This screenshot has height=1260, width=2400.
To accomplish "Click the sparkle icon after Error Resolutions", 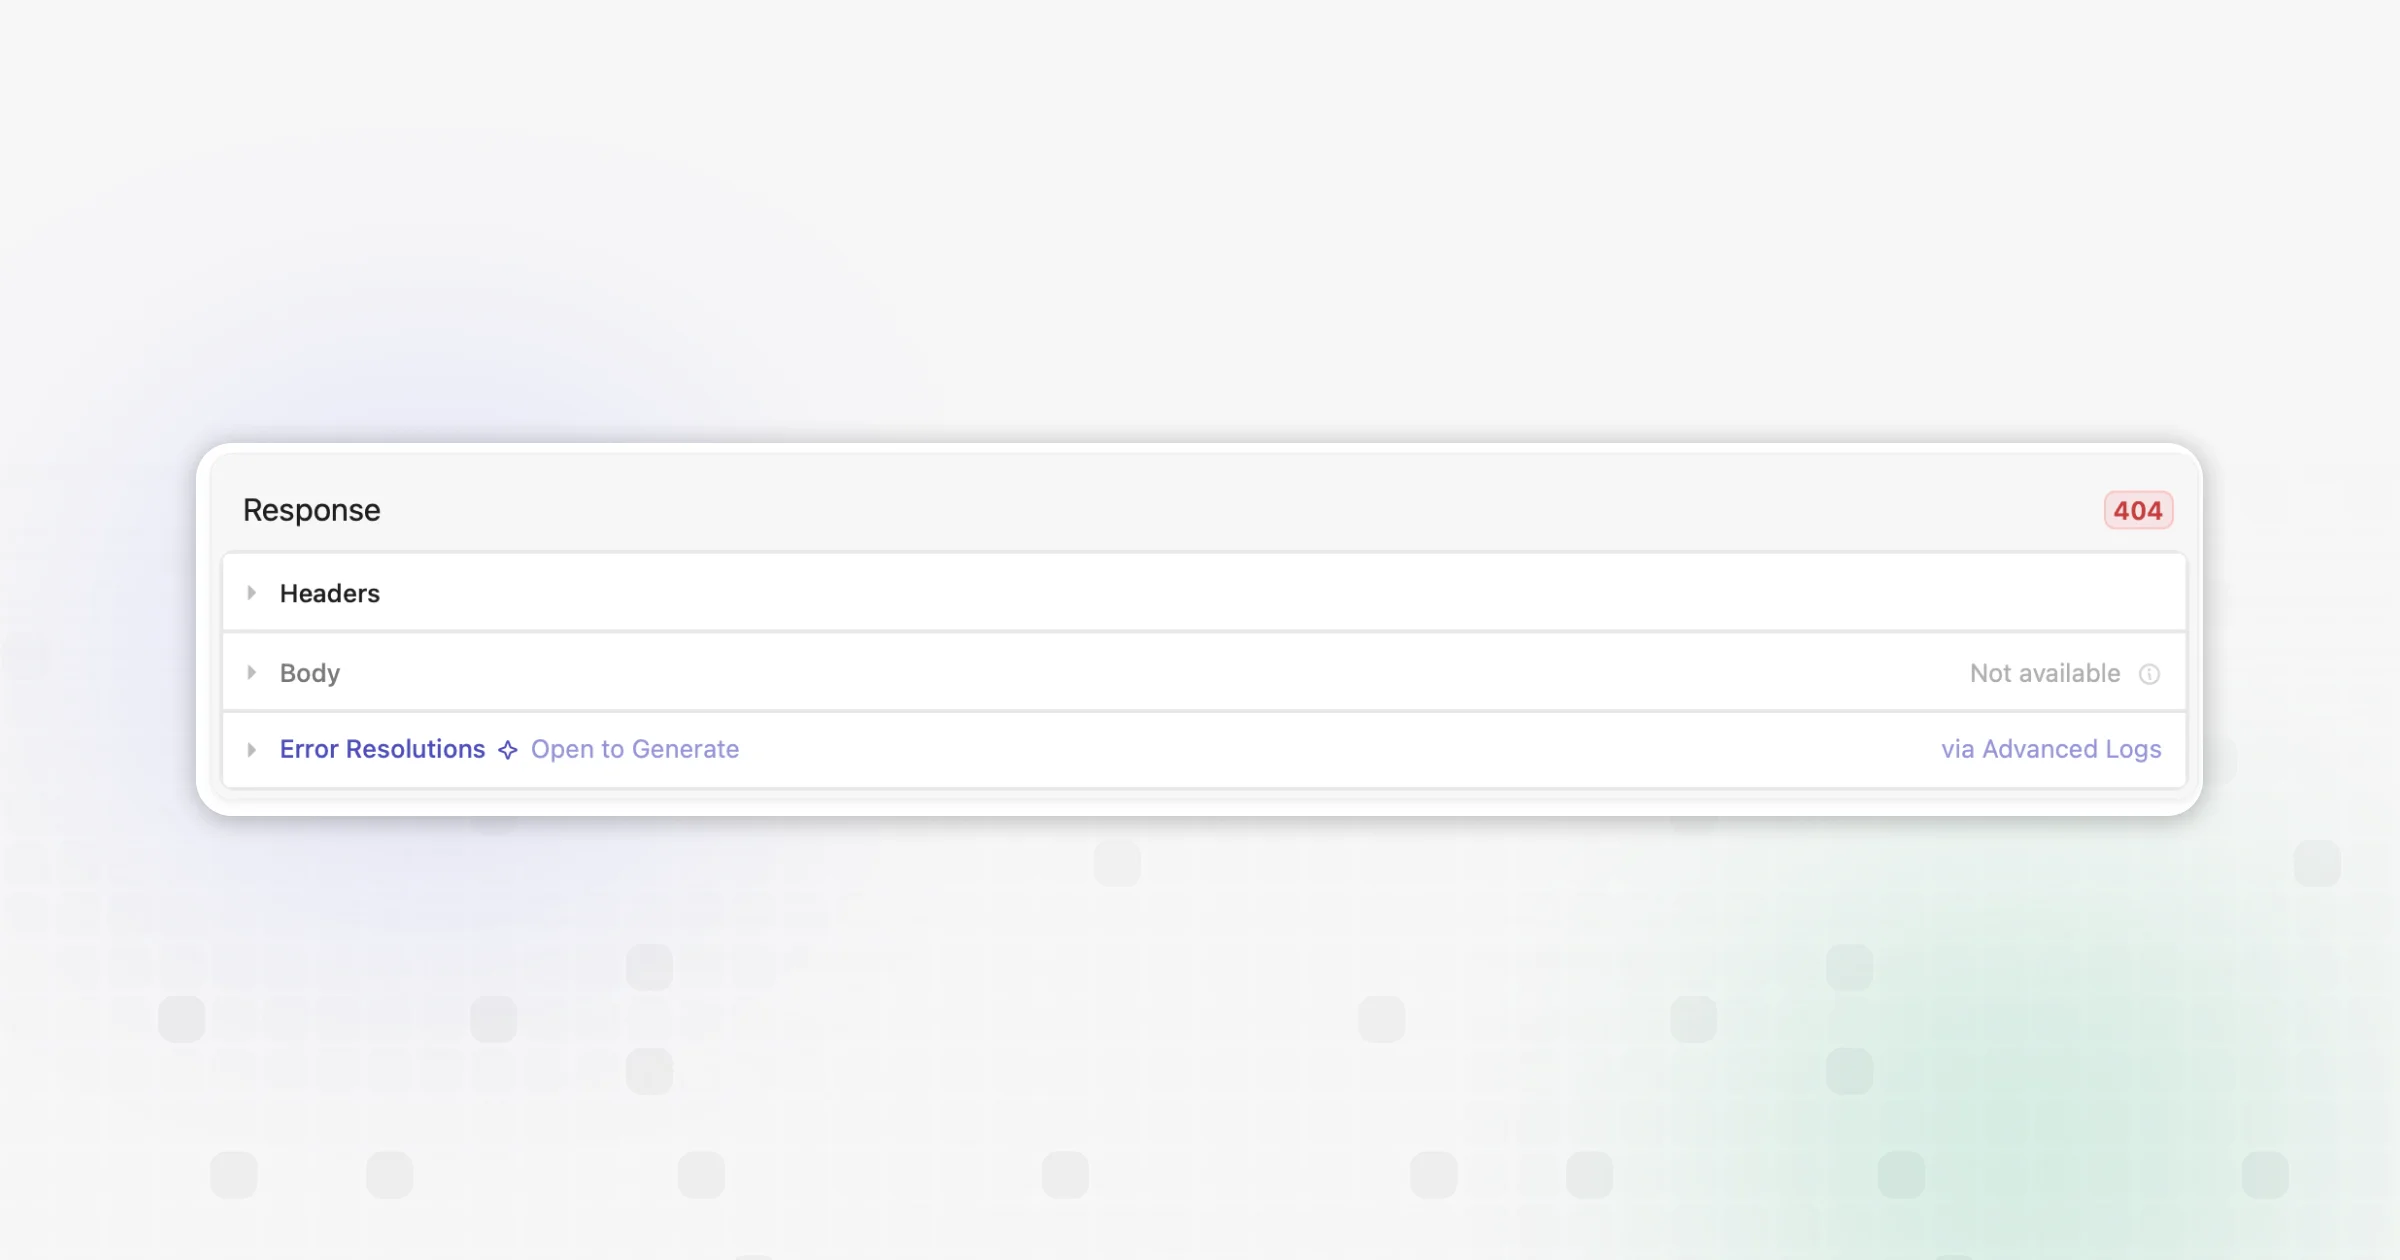I will coord(508,750).
